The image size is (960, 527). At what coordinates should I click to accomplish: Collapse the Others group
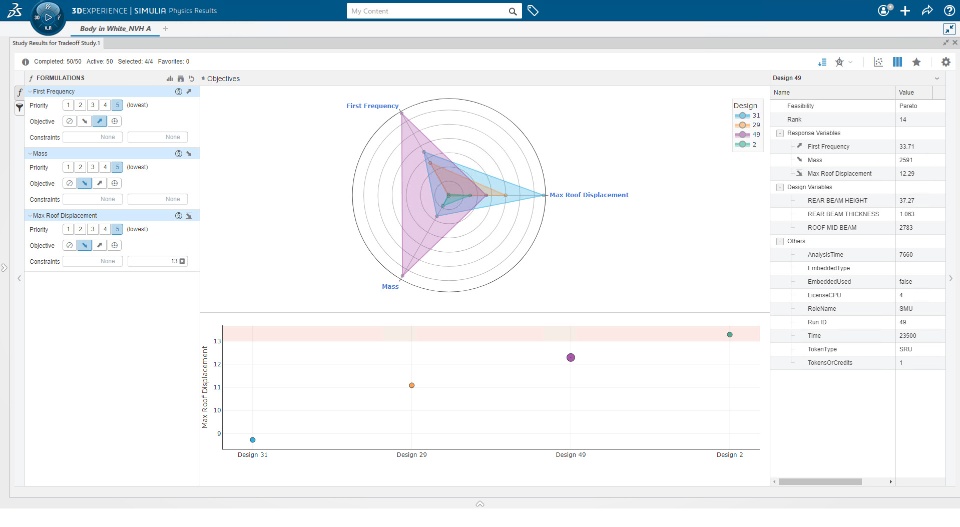[780, 241]
